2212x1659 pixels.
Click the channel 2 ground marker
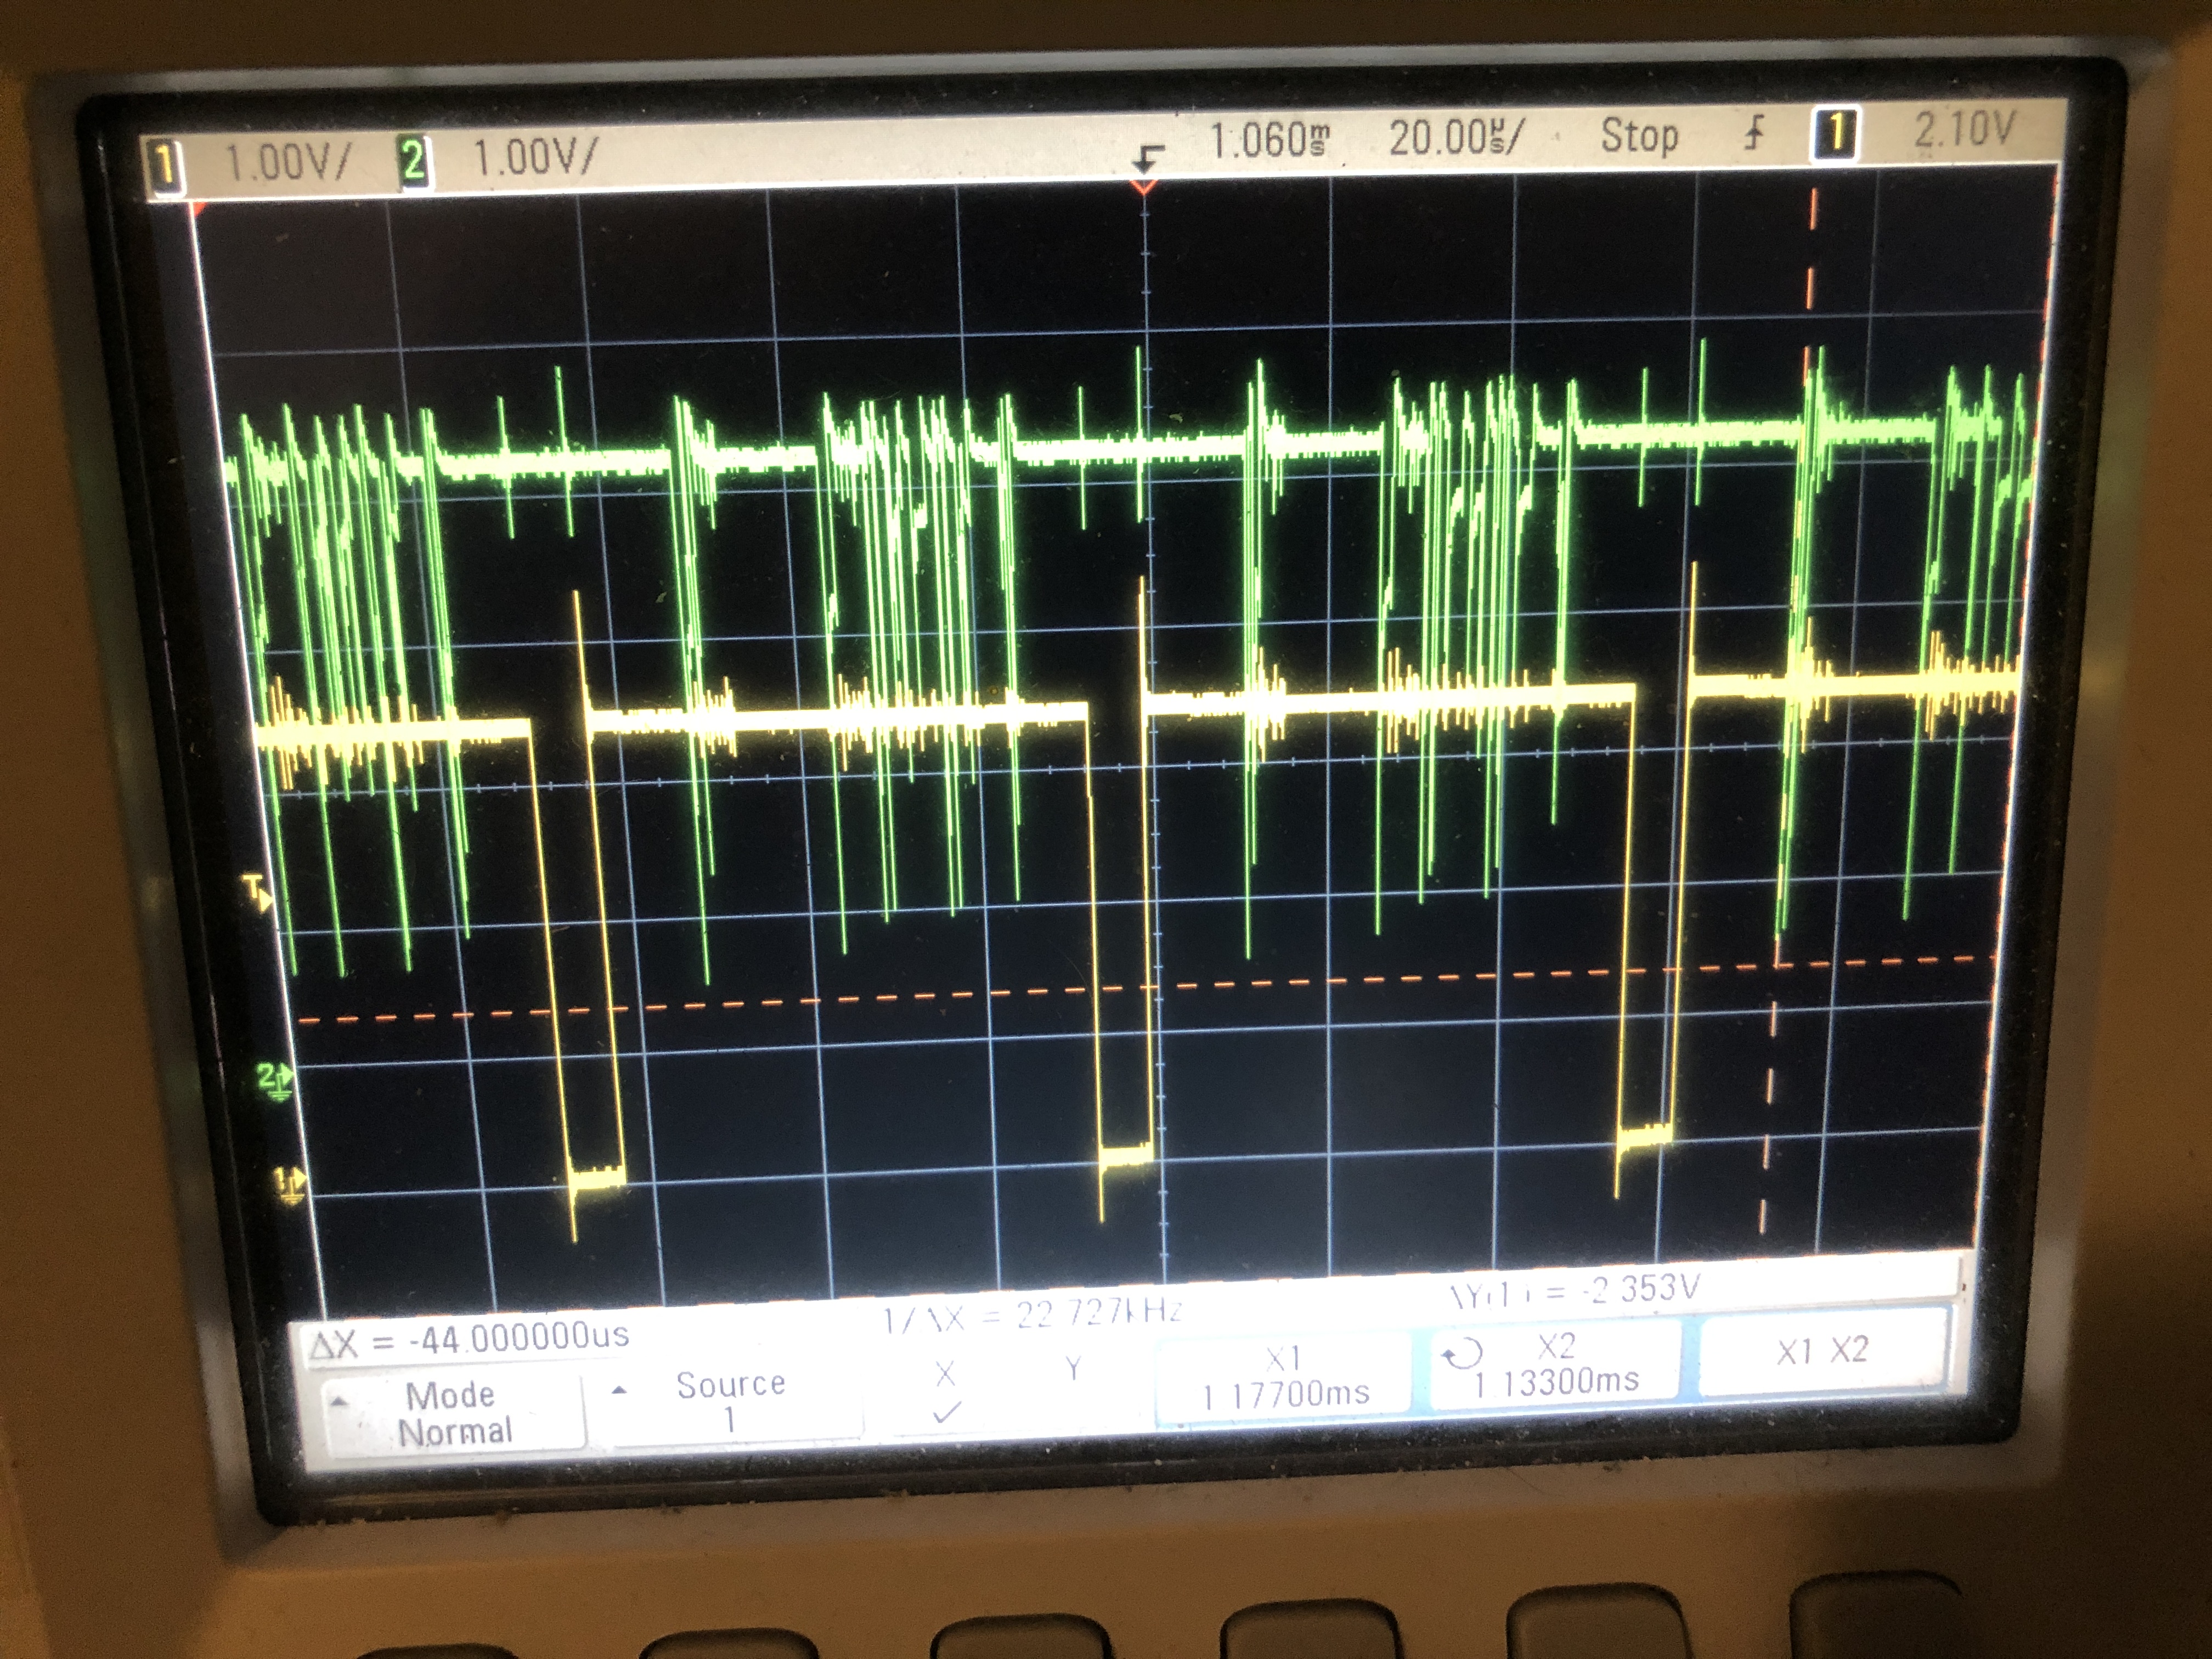click(275, 1082)
